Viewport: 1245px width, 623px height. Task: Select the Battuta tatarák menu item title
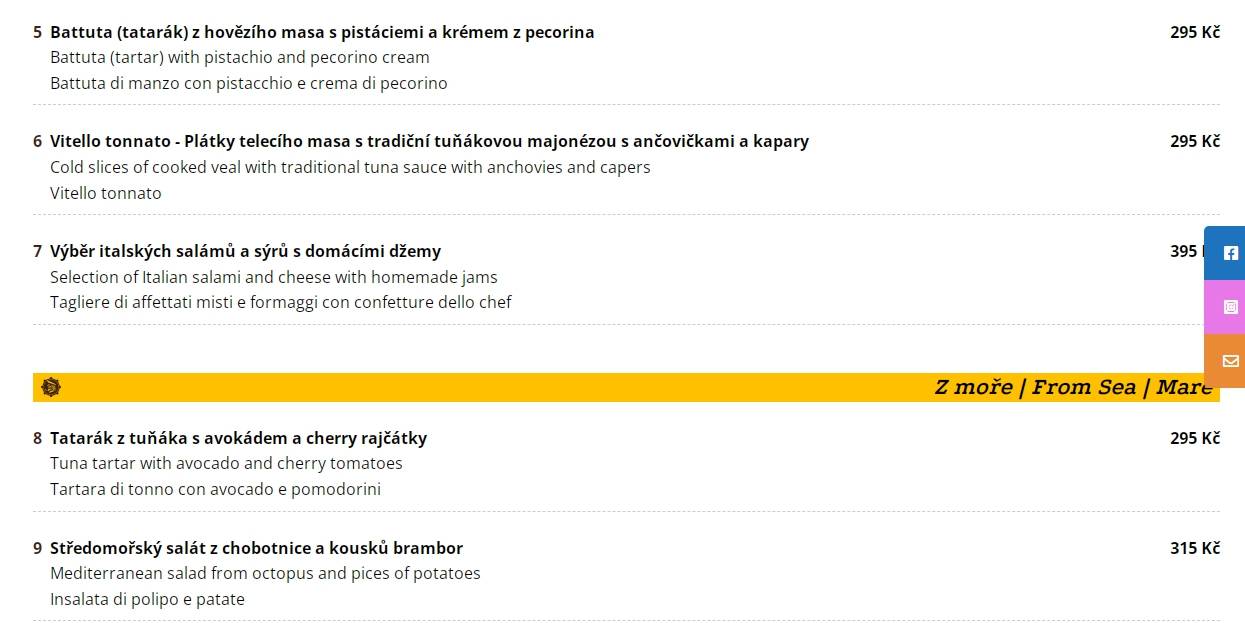click(322, 32)
